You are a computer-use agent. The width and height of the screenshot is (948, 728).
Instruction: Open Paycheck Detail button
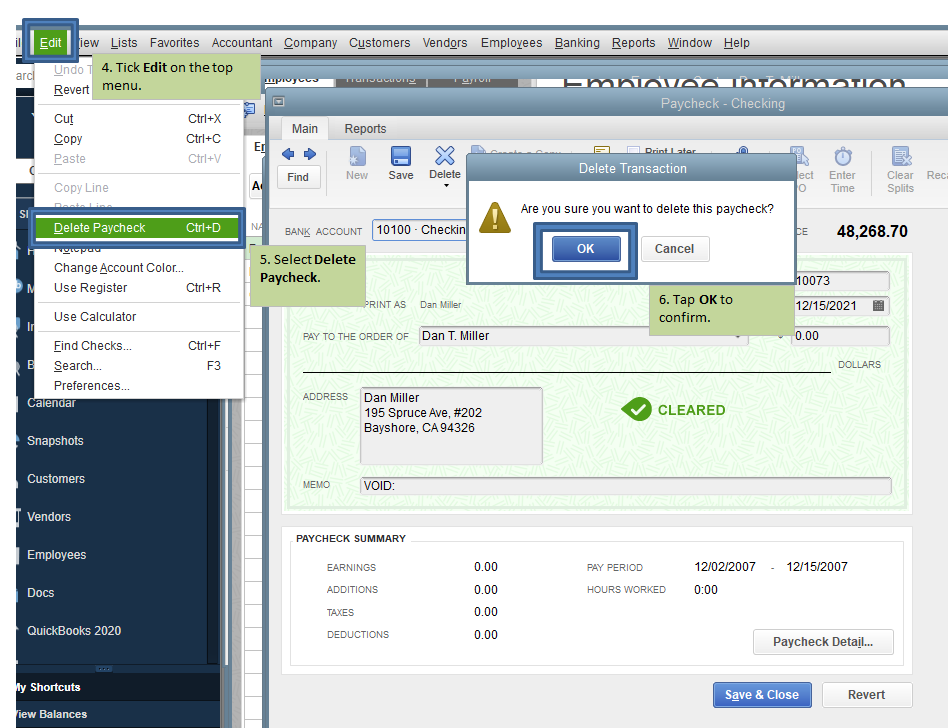(823, 642)
